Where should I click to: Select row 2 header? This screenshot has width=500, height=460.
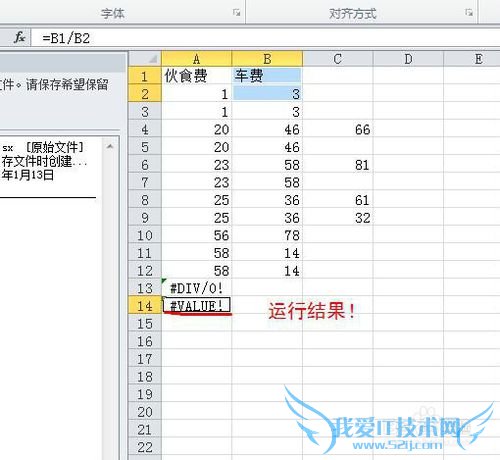[x=145, y=94]
